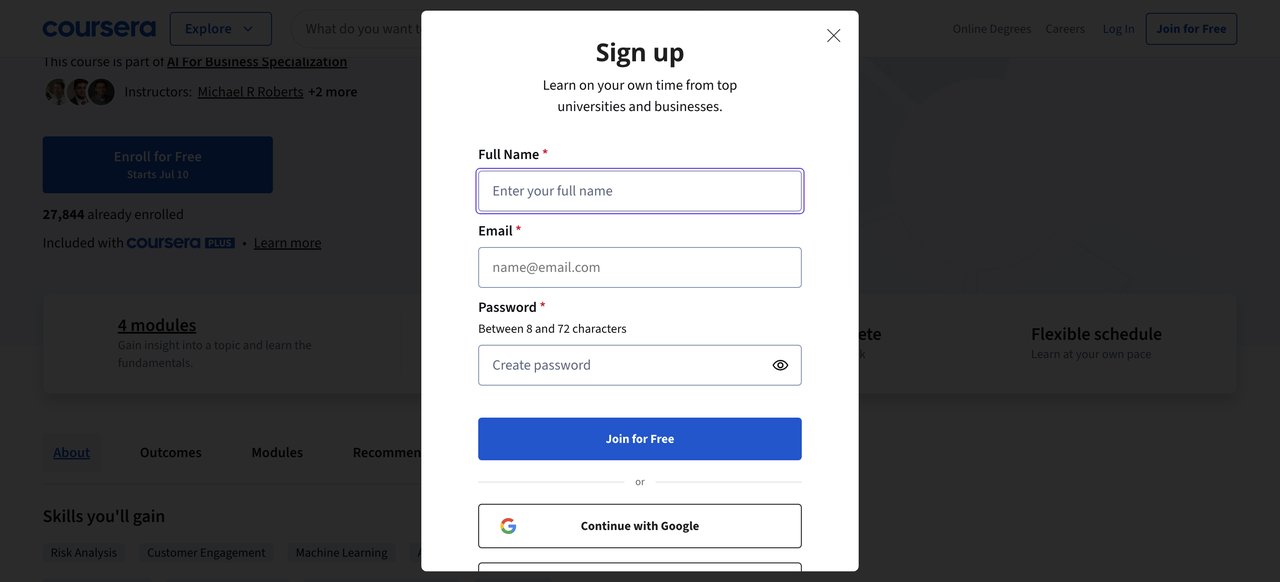
Task: Toggle password visibility eye icon
Action: click(780, 365)
